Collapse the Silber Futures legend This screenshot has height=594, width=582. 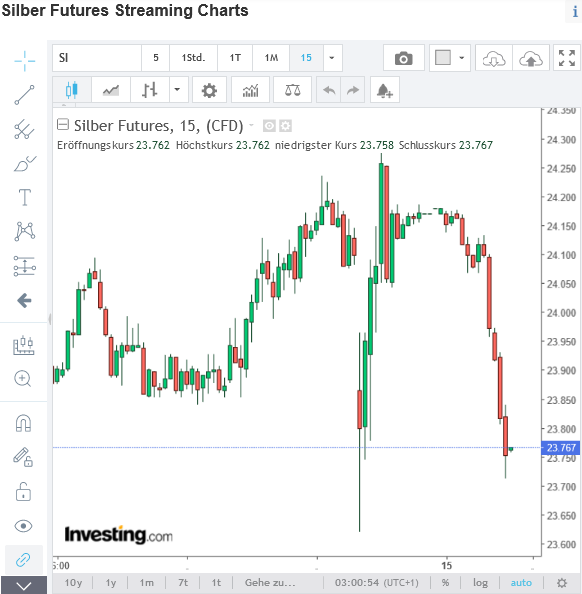(x=63, y=124)
